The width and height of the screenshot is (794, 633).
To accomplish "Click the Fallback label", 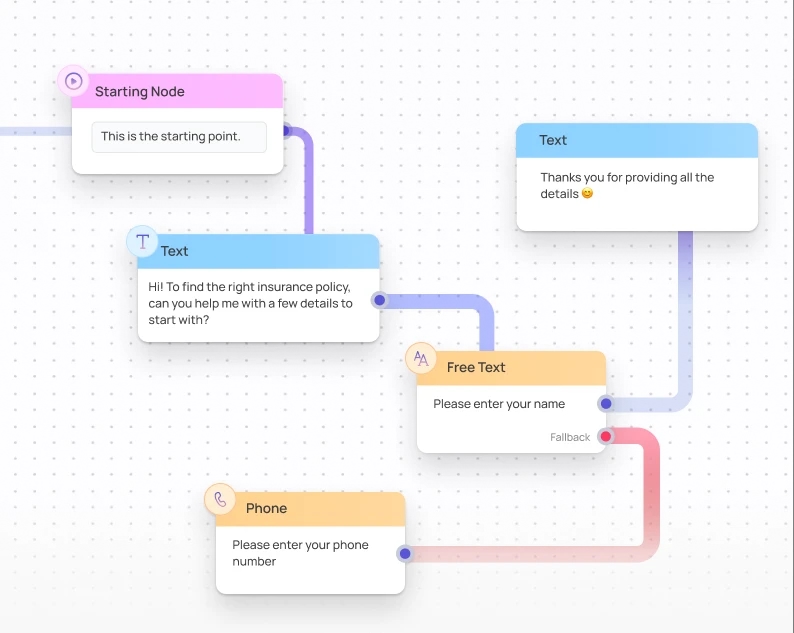I will [570, 437].
